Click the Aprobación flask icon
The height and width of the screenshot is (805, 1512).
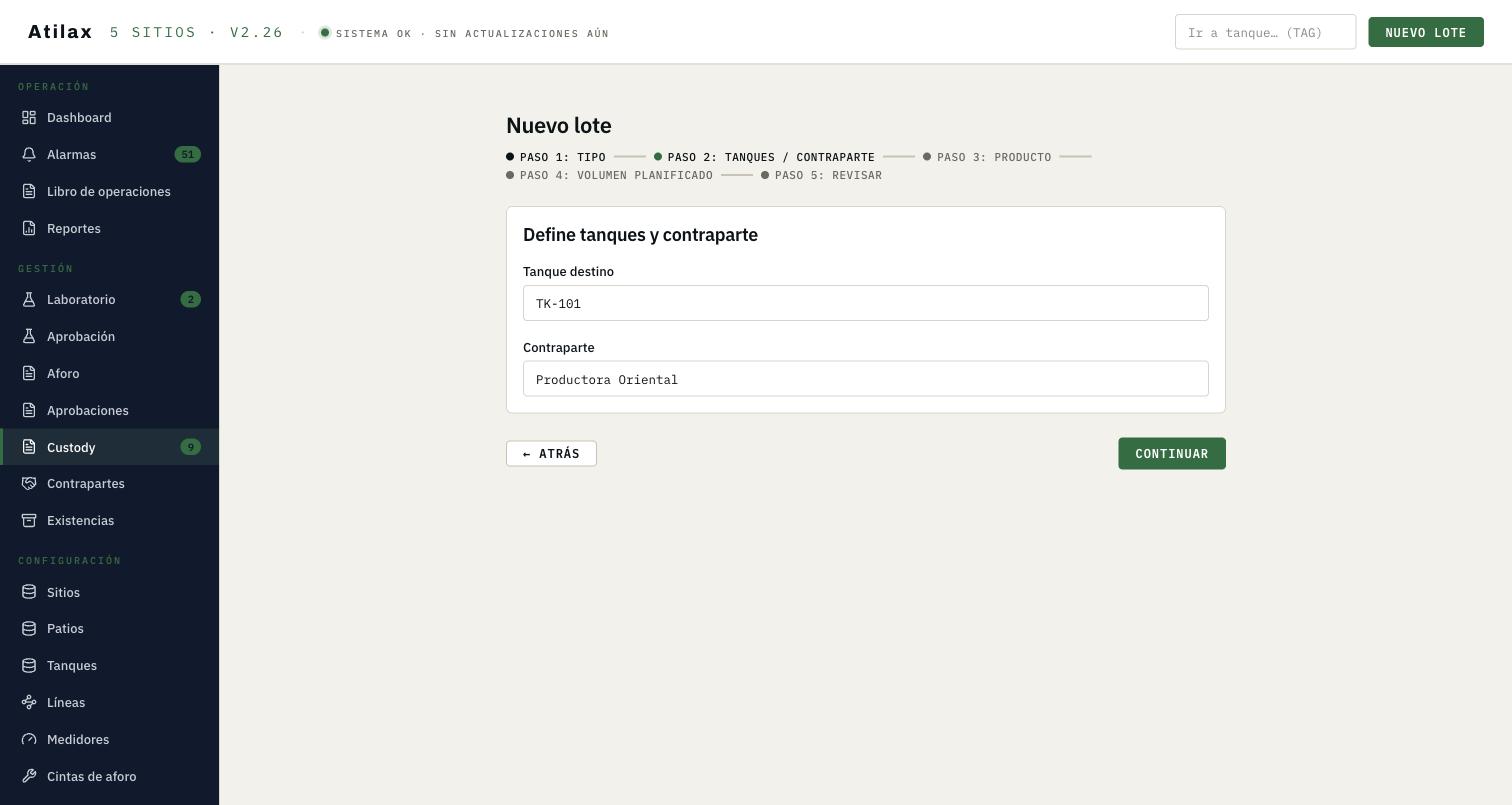click(x=29, y=337)
